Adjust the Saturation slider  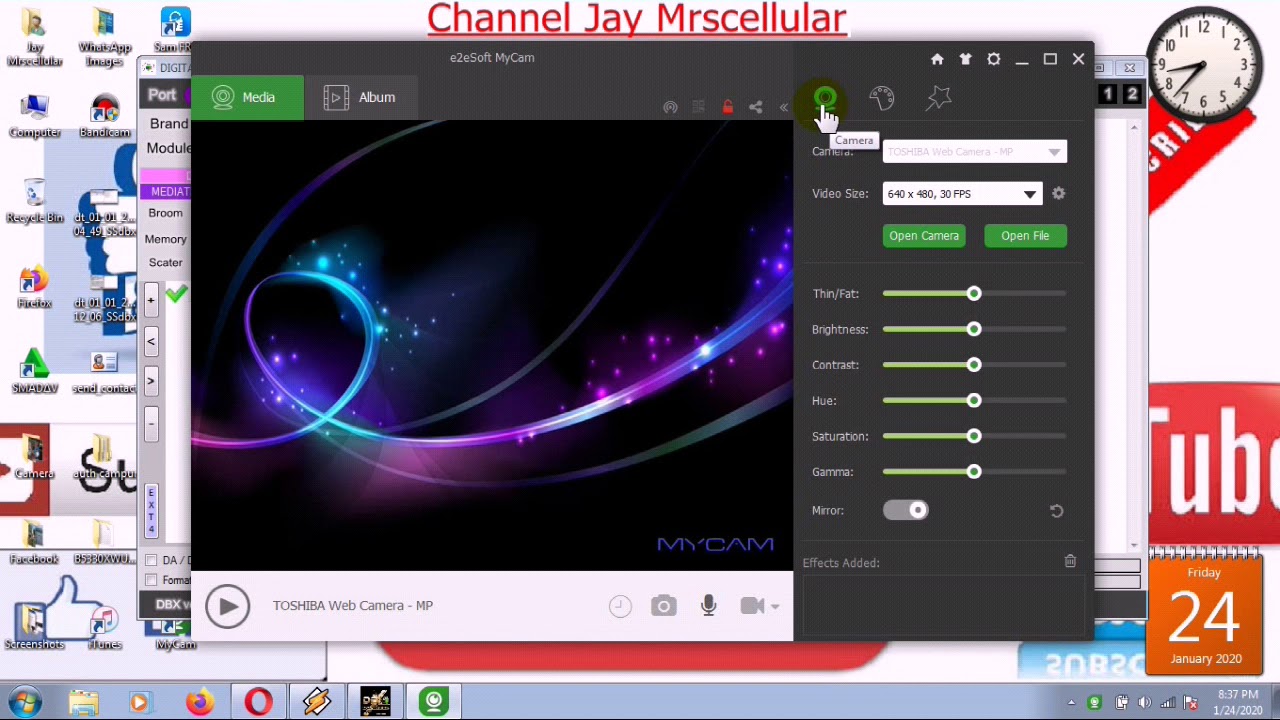974,436
